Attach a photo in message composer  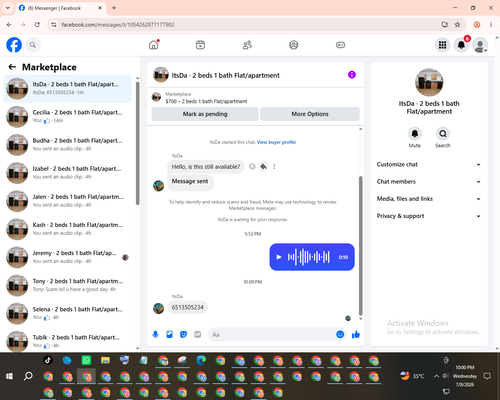point(169,334)
